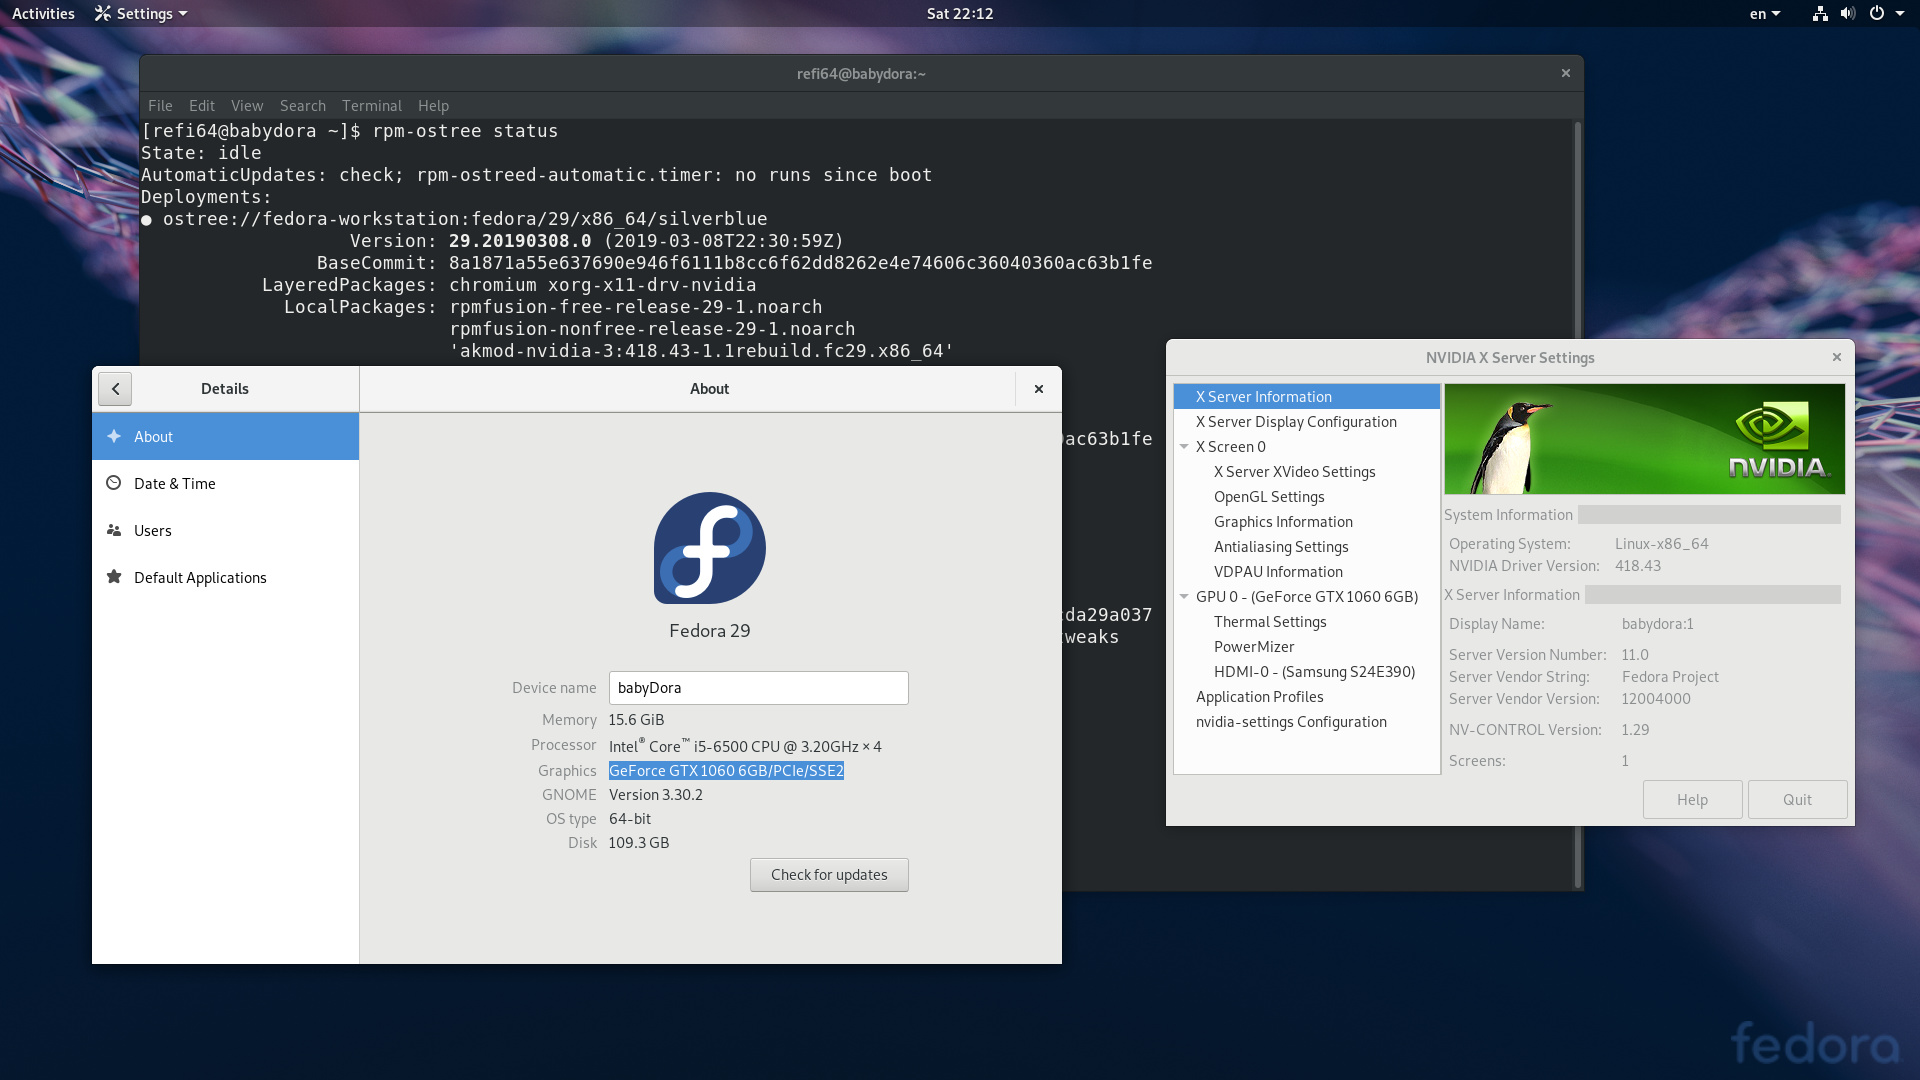Select HDMI-0 Samsung S24E390 item

click(1307, 672)
